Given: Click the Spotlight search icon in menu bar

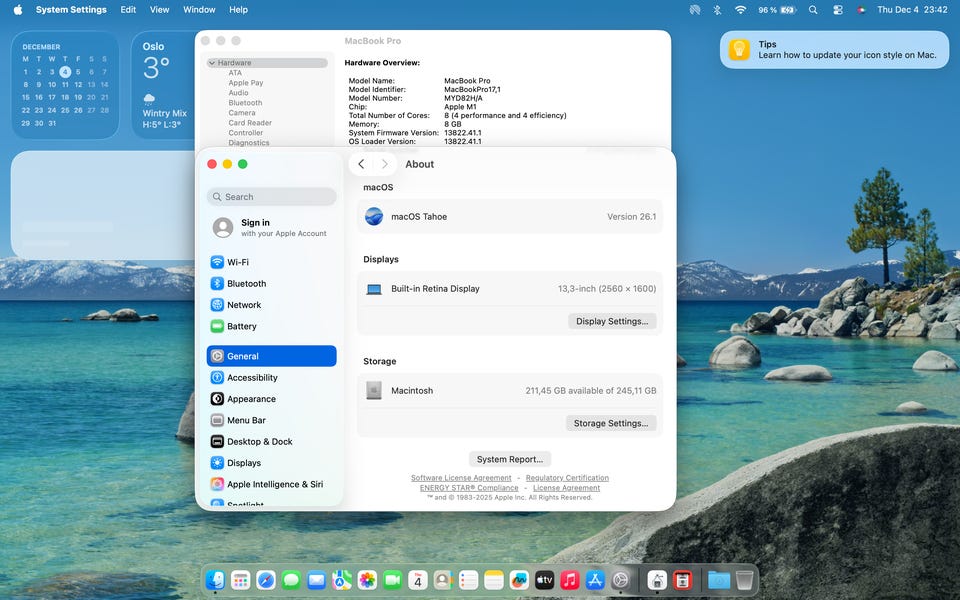Looking at the screenshot, I should click(813, 10).
